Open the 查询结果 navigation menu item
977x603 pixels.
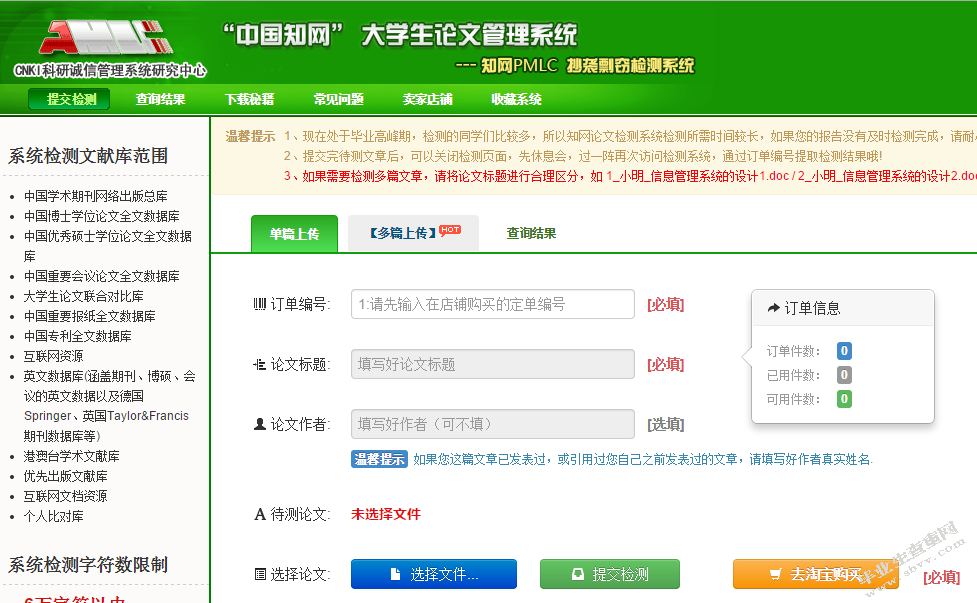(x=160, y=99)
